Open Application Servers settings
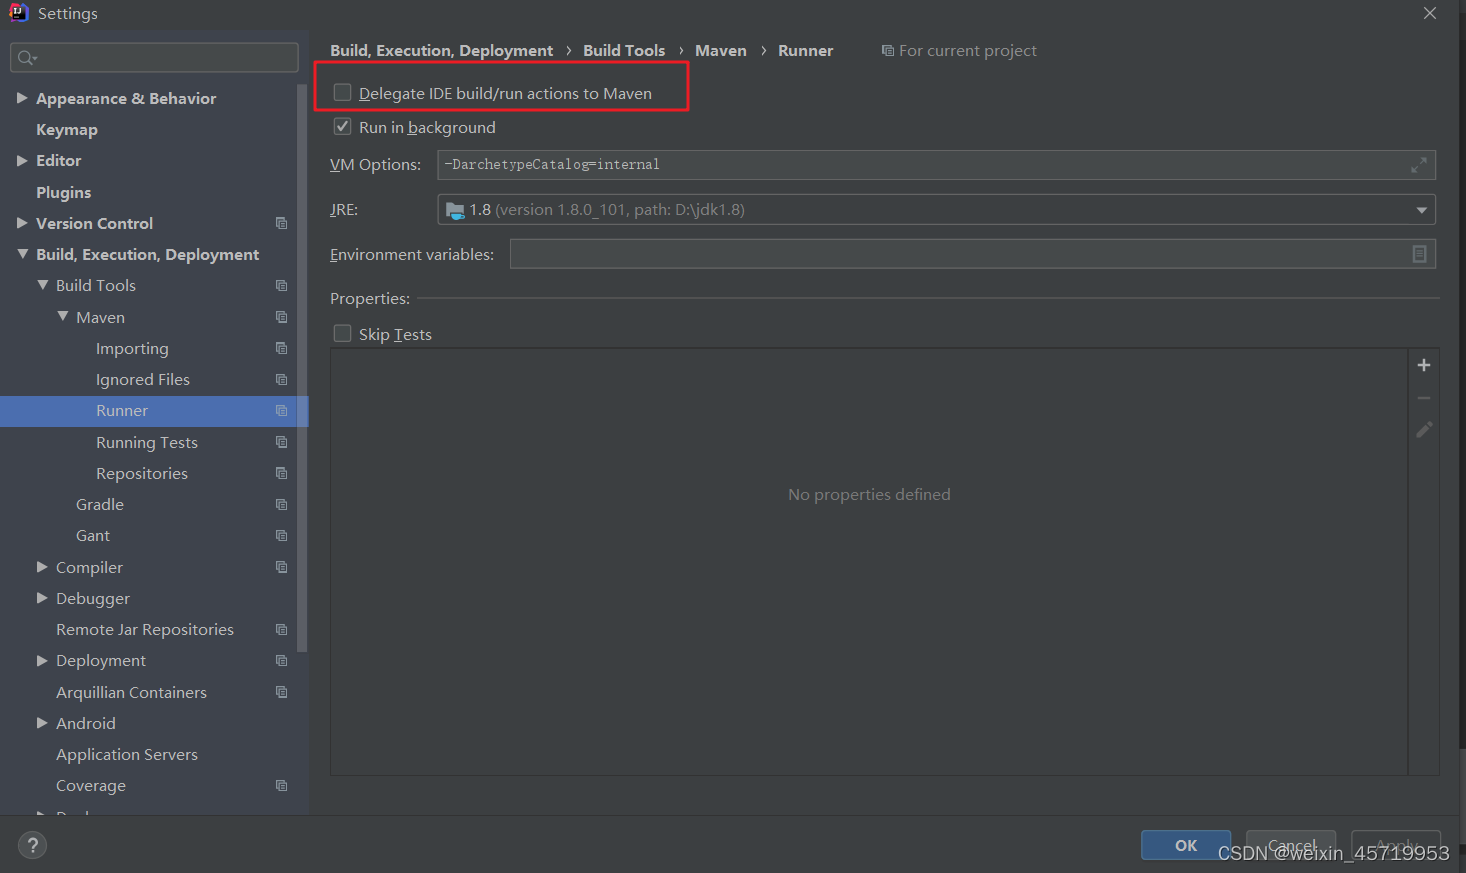 127,755
